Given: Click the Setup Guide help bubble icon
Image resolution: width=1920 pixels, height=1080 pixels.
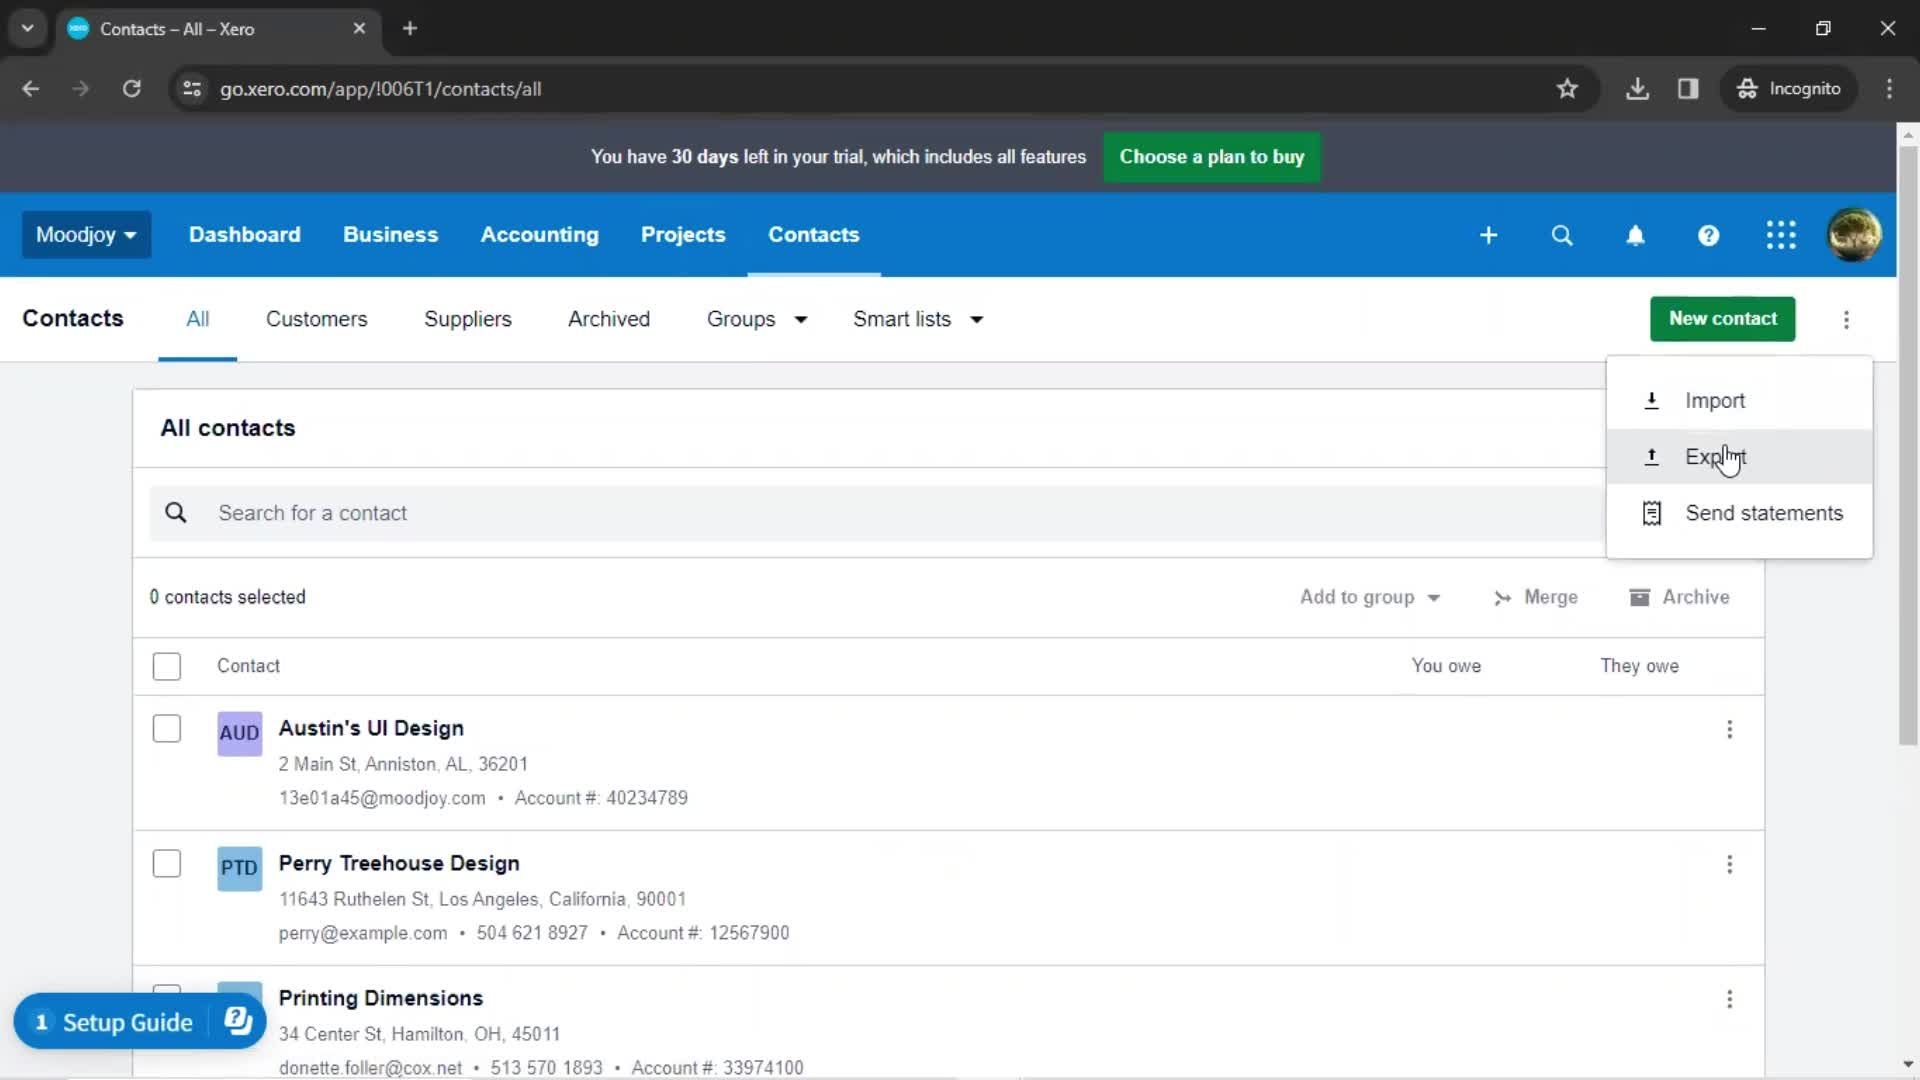Looking at the screenshot, I should pos(238,1021).
